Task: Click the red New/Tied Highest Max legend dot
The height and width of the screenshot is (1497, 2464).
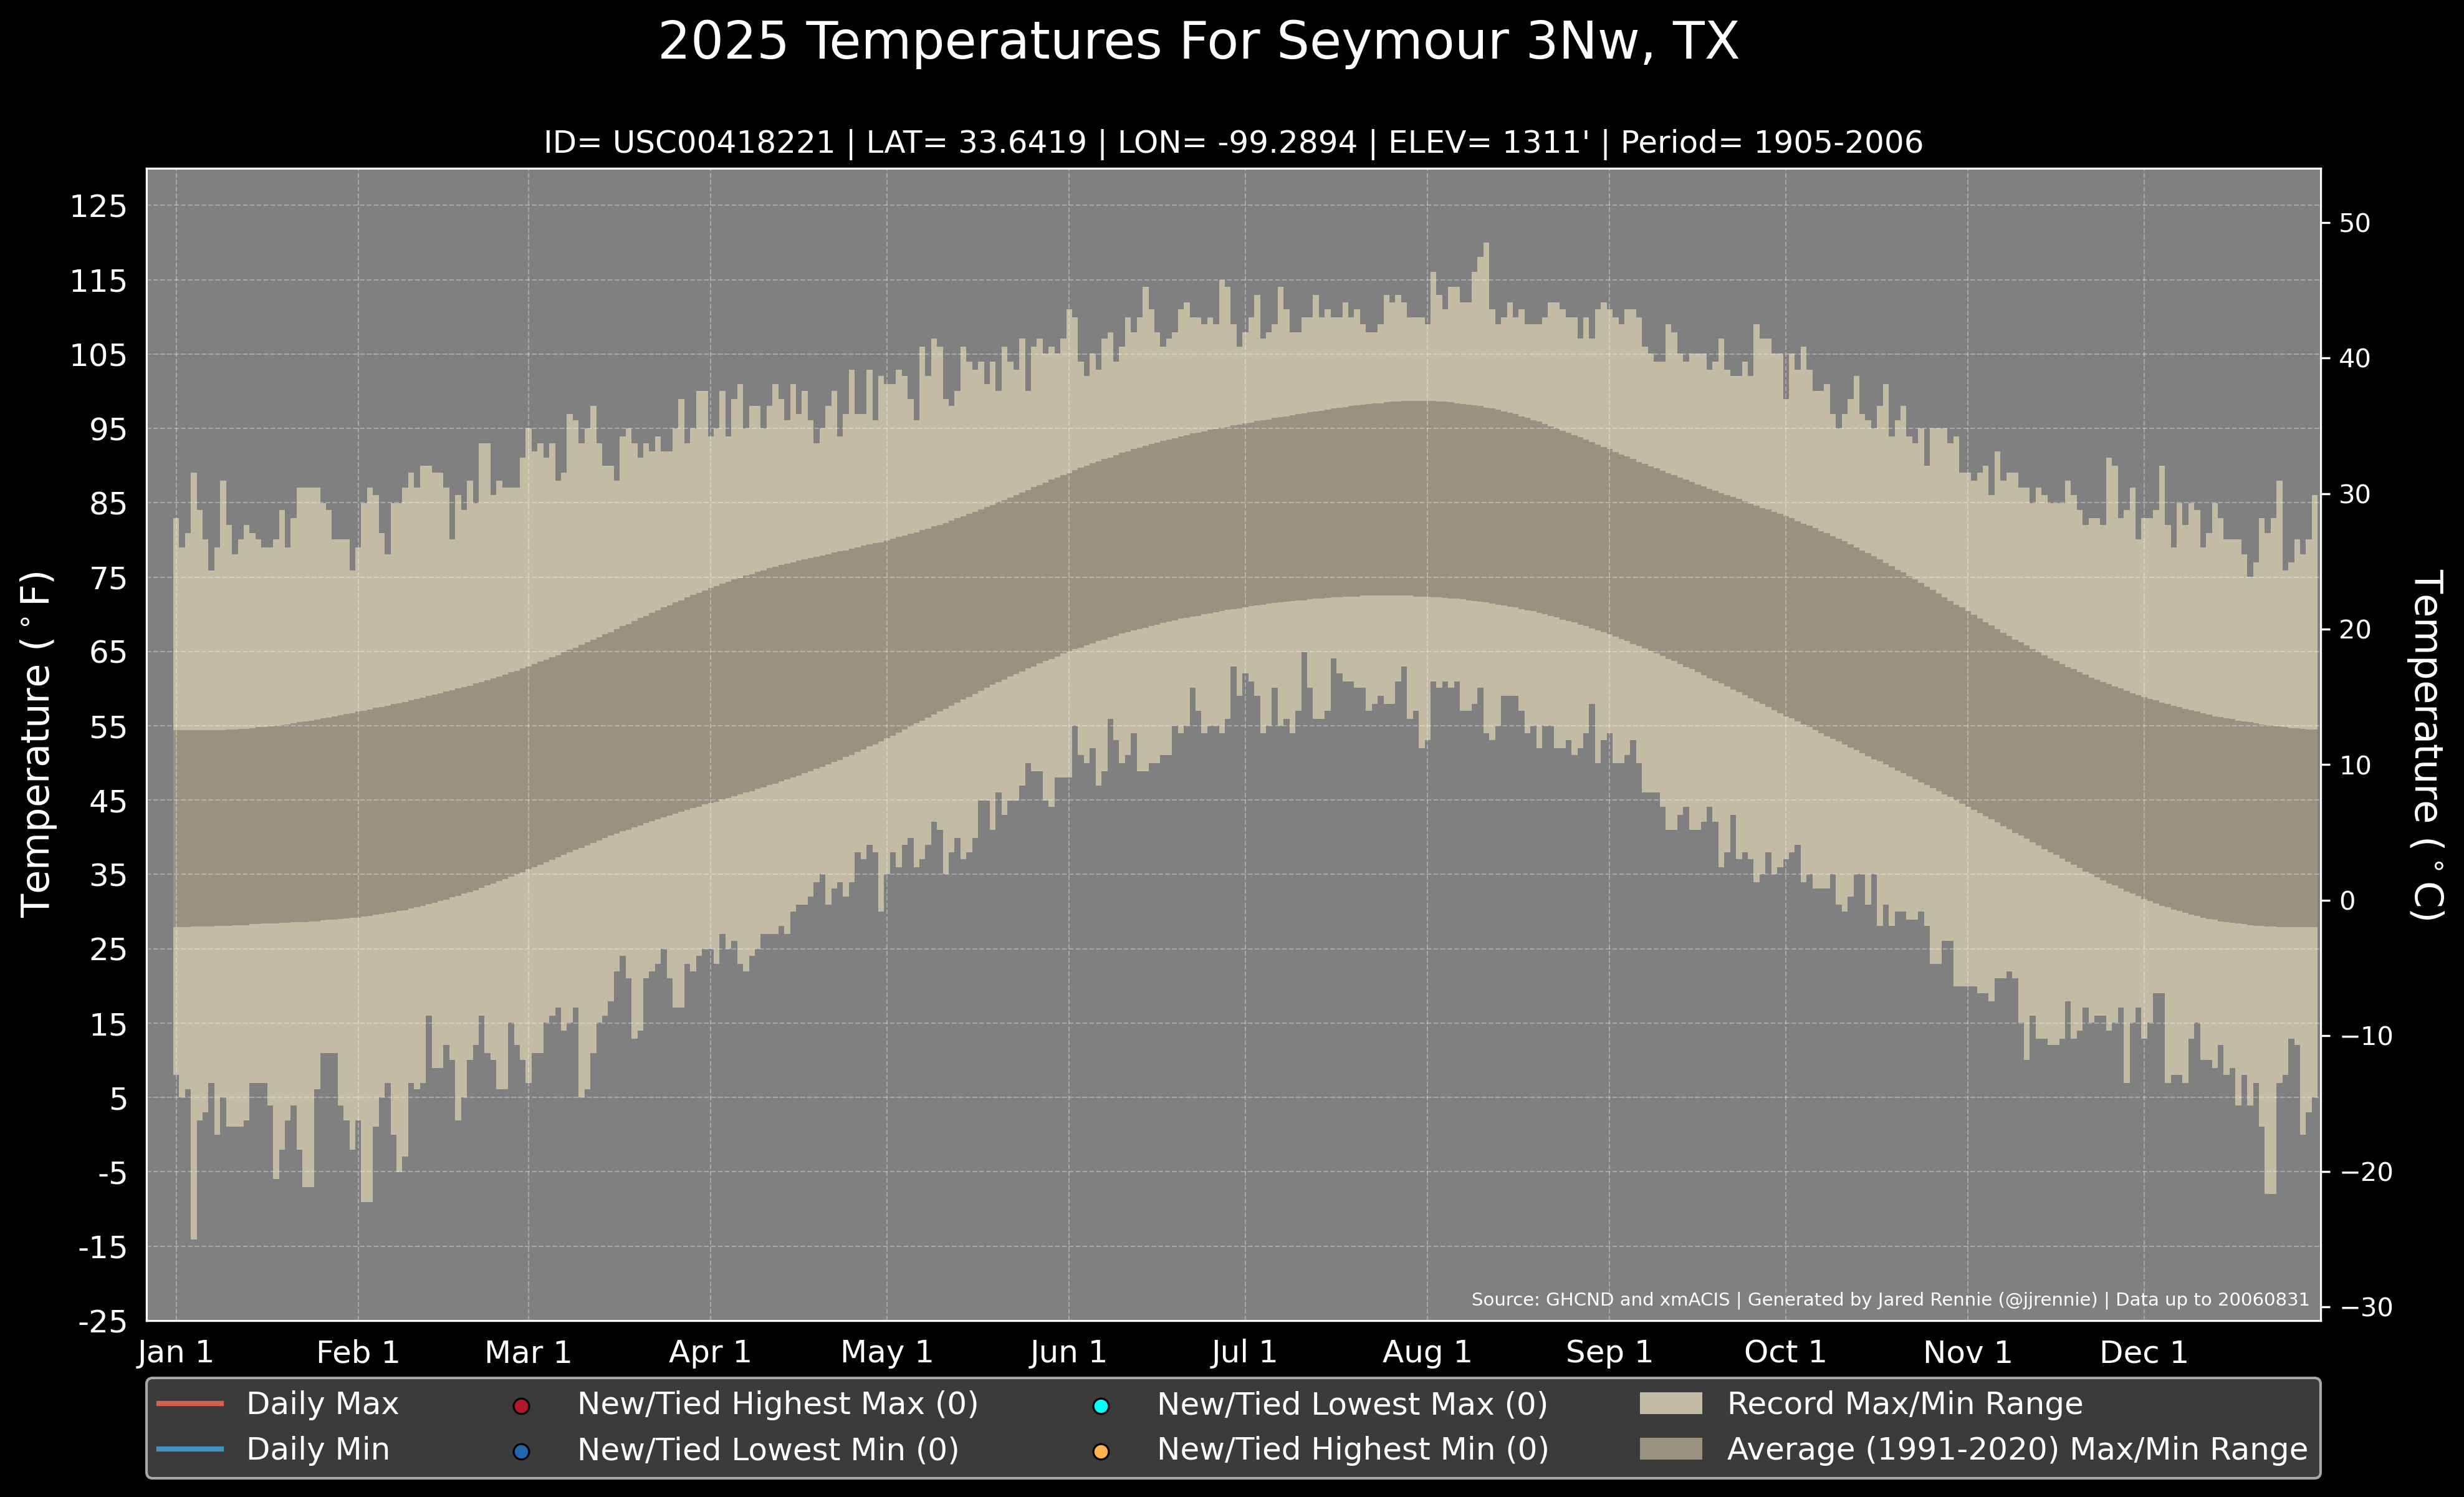Action: (520, 1406)
